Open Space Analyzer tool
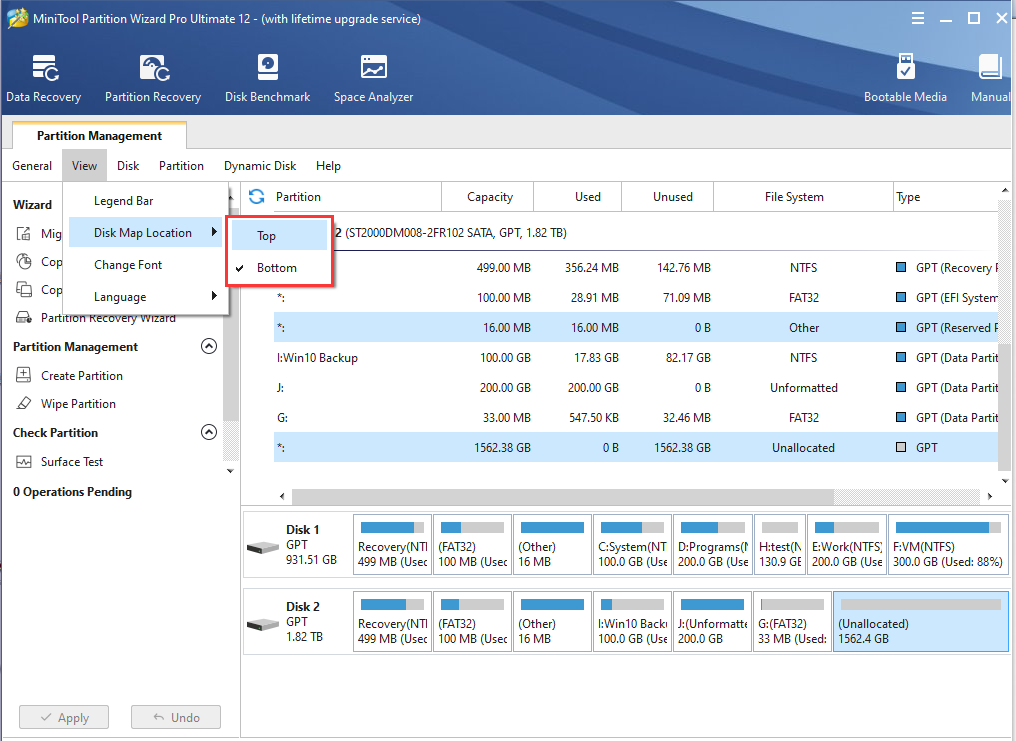 click(x=373, y=78)
